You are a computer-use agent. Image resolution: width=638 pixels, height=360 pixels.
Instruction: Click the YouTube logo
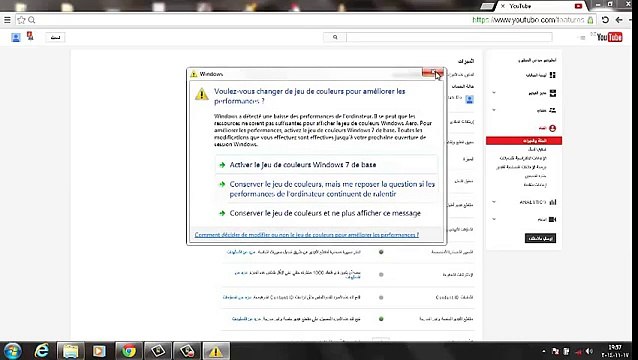tap(609, 37)
